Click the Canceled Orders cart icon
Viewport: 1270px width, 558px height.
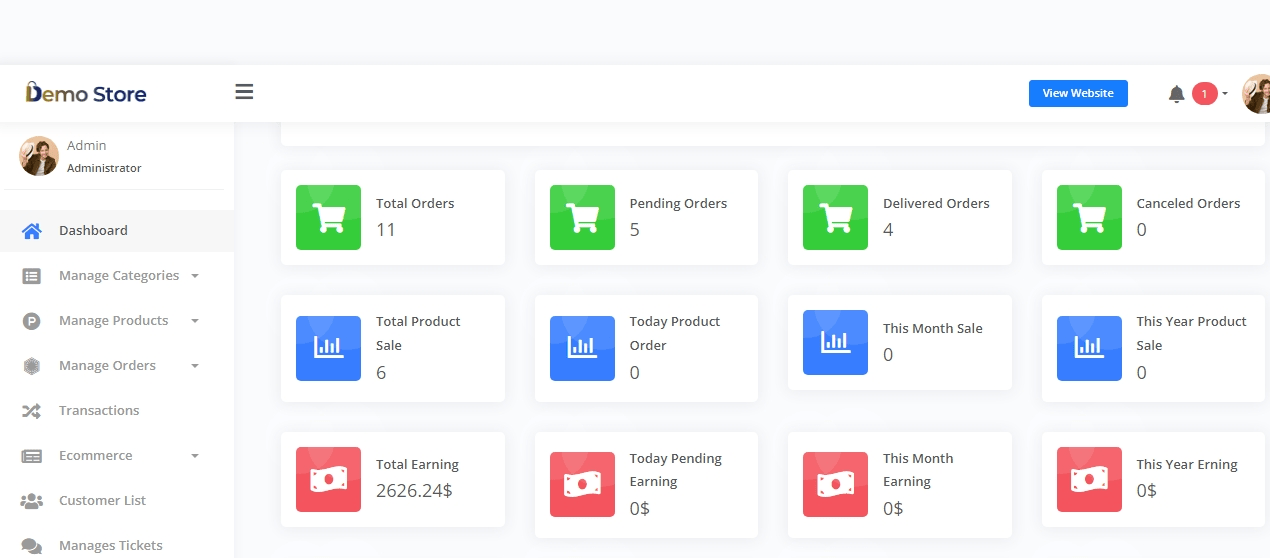(1089, 217)
